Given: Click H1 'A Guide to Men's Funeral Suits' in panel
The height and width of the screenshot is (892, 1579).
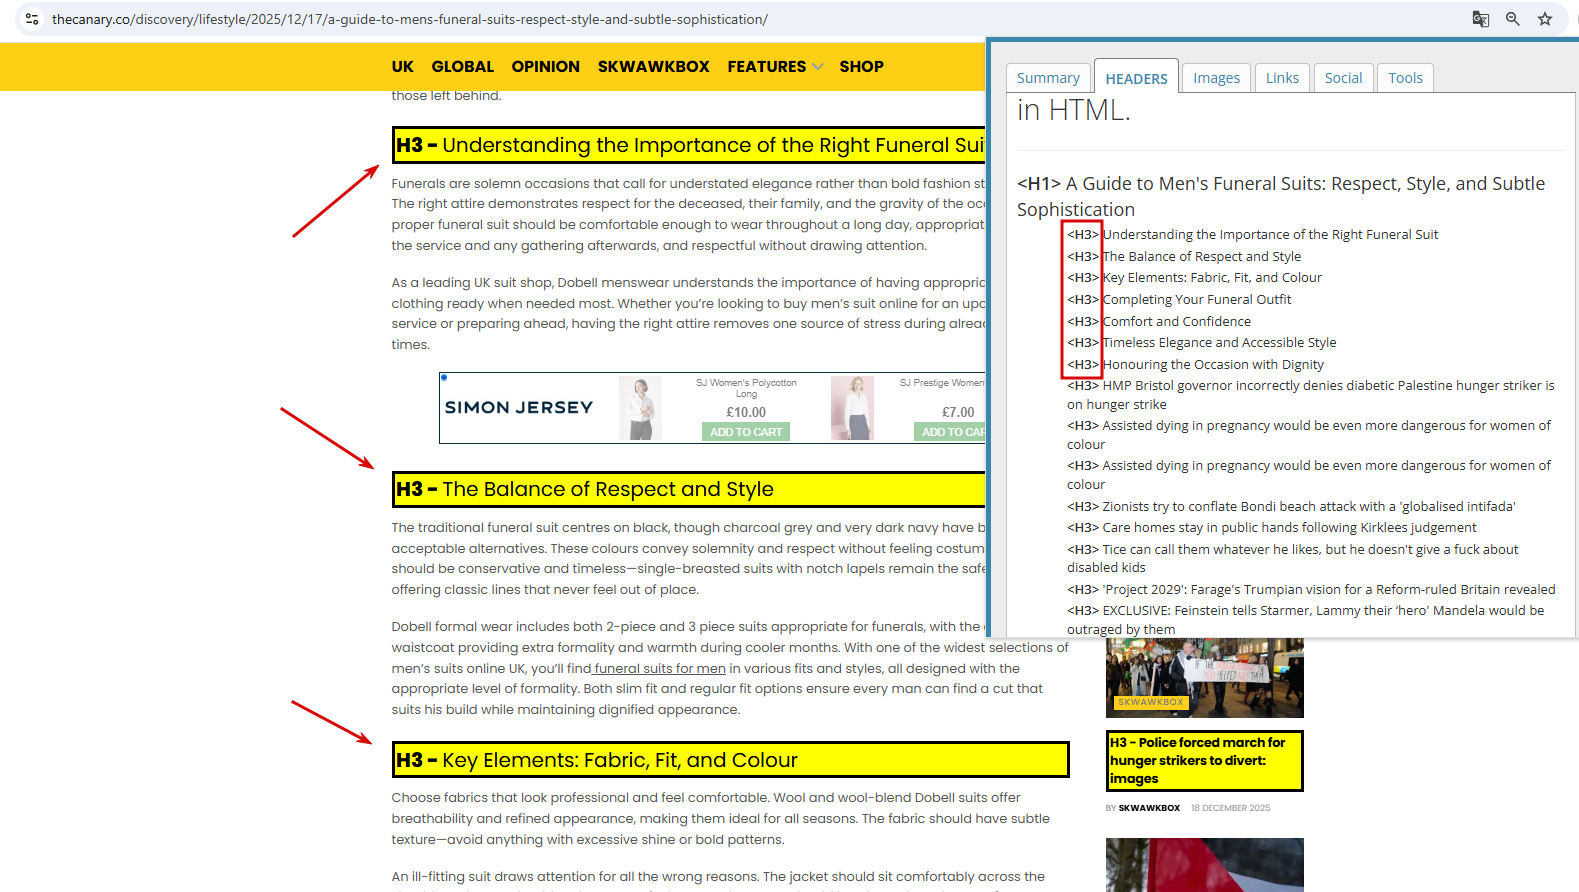Looking at the screenshot, I should point(1281,196).
